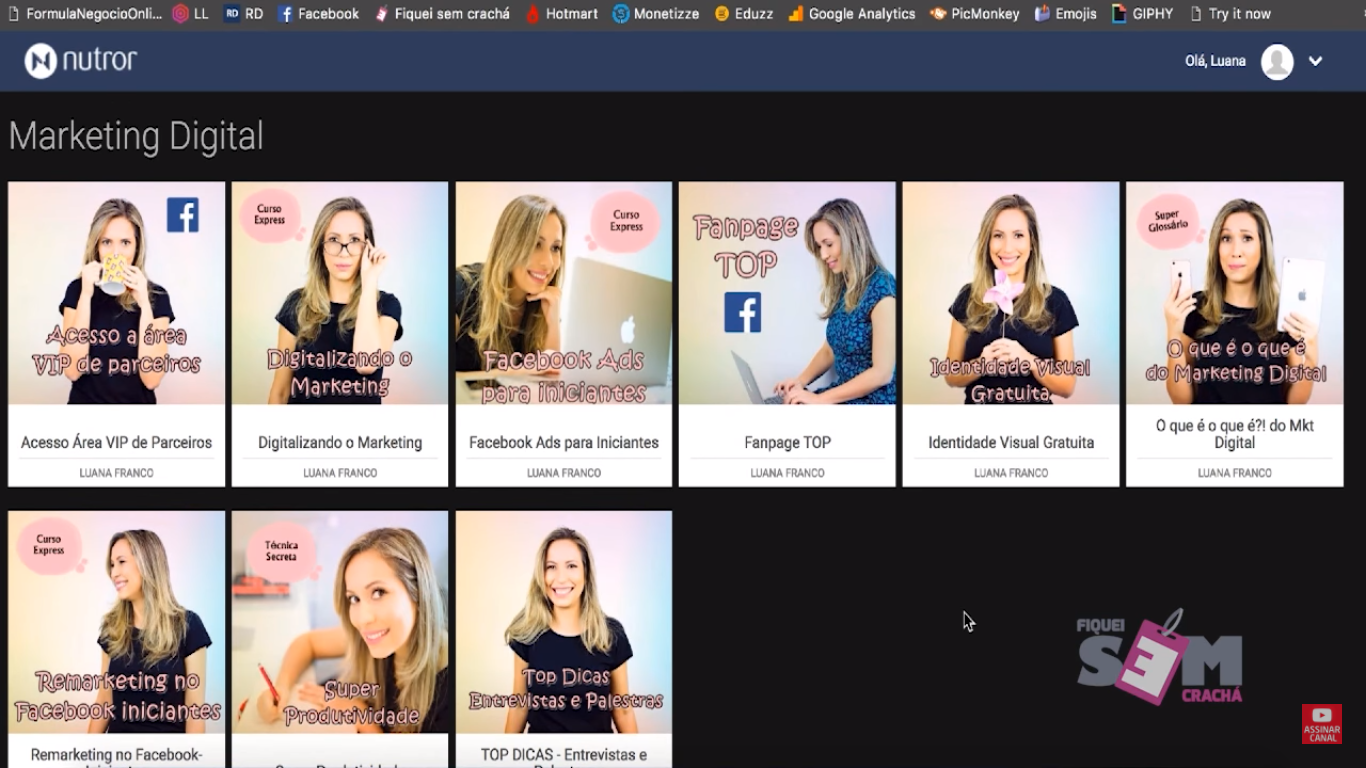Click the Nutror logo
Screen dimensions: 1366x768
(x=81, y=61)
